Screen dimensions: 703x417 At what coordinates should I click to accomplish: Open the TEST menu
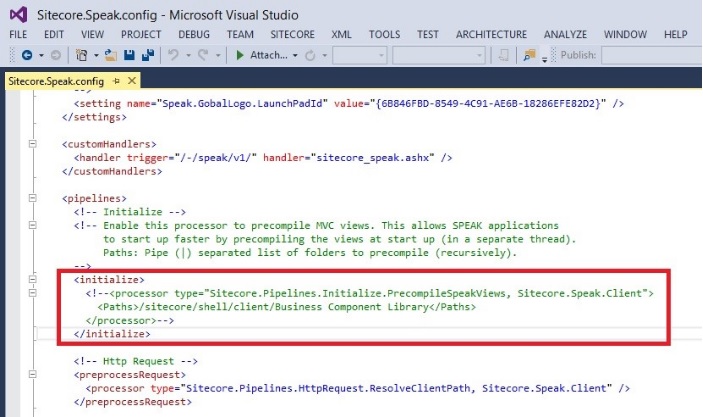(x=428, y=35)
